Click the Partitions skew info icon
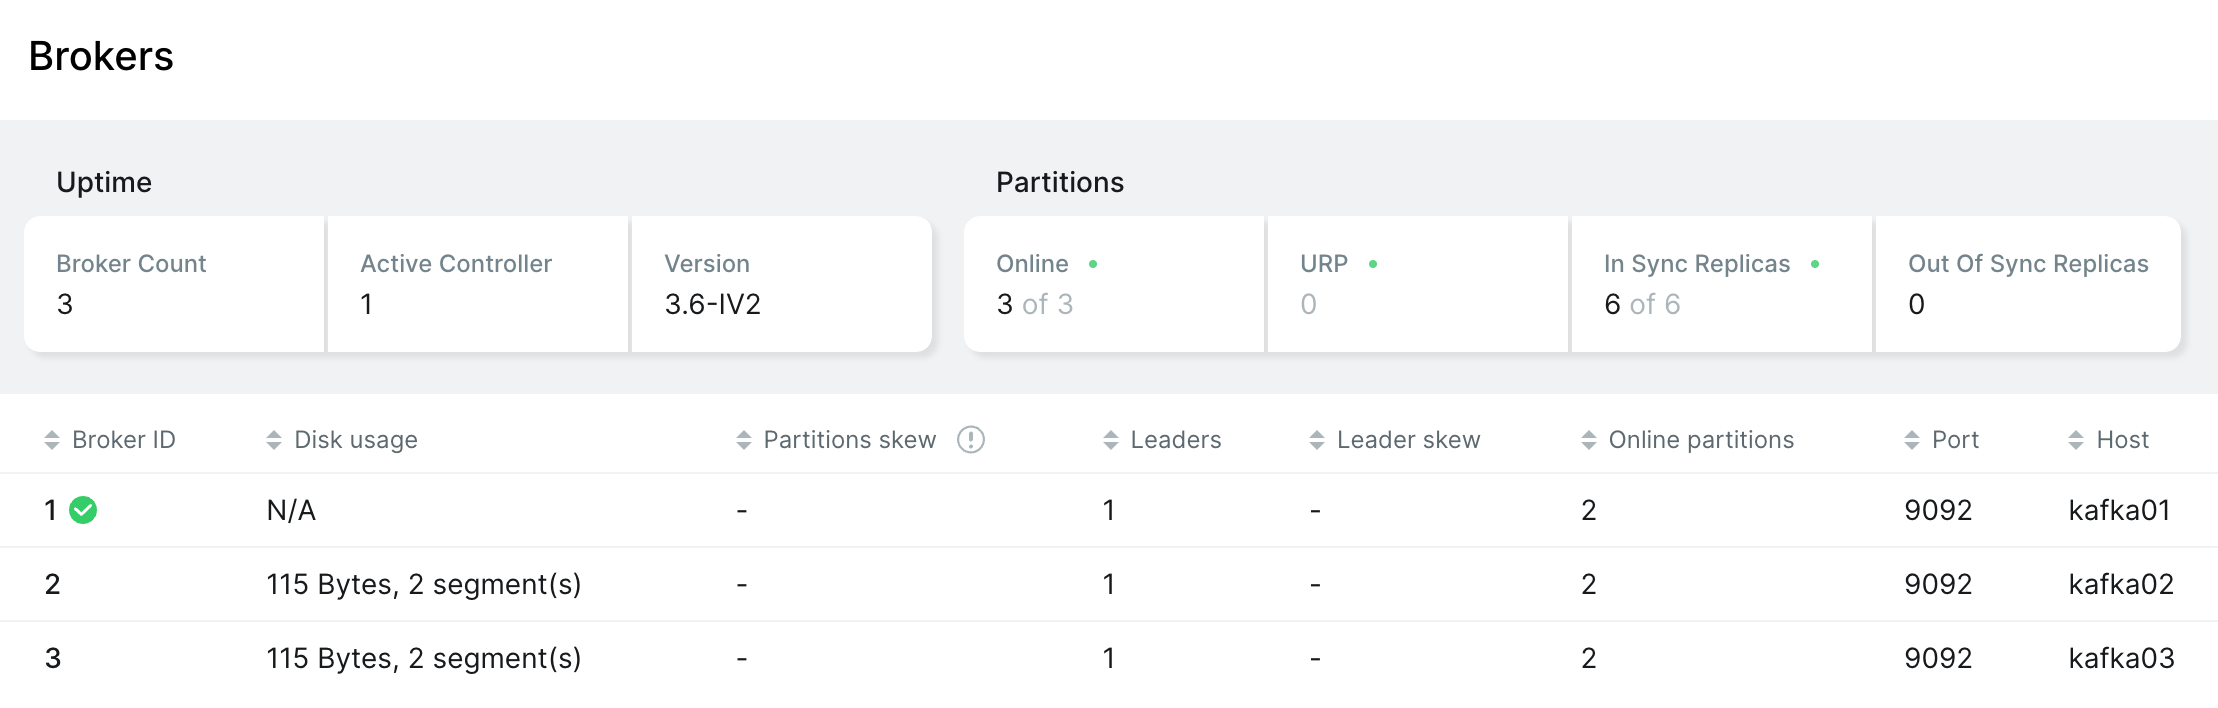Viewport: 2218px width, 708px height. tap(970, 440)
